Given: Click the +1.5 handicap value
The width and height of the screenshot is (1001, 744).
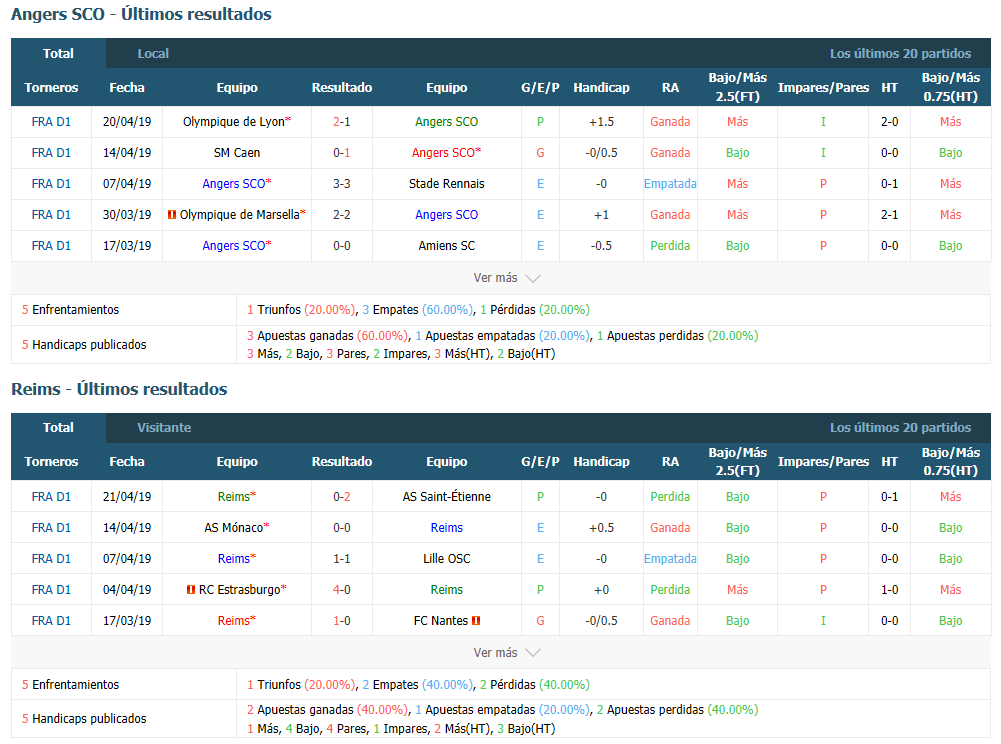Looking at the screenshot, I should pyautogui.click(x=601, y=121).
